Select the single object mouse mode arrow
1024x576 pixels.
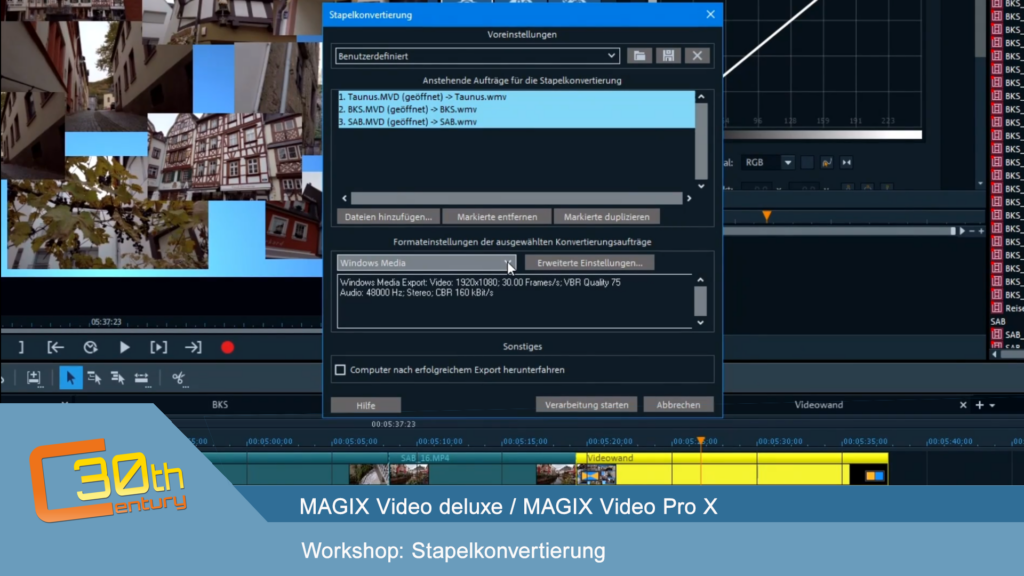(71, 377)
